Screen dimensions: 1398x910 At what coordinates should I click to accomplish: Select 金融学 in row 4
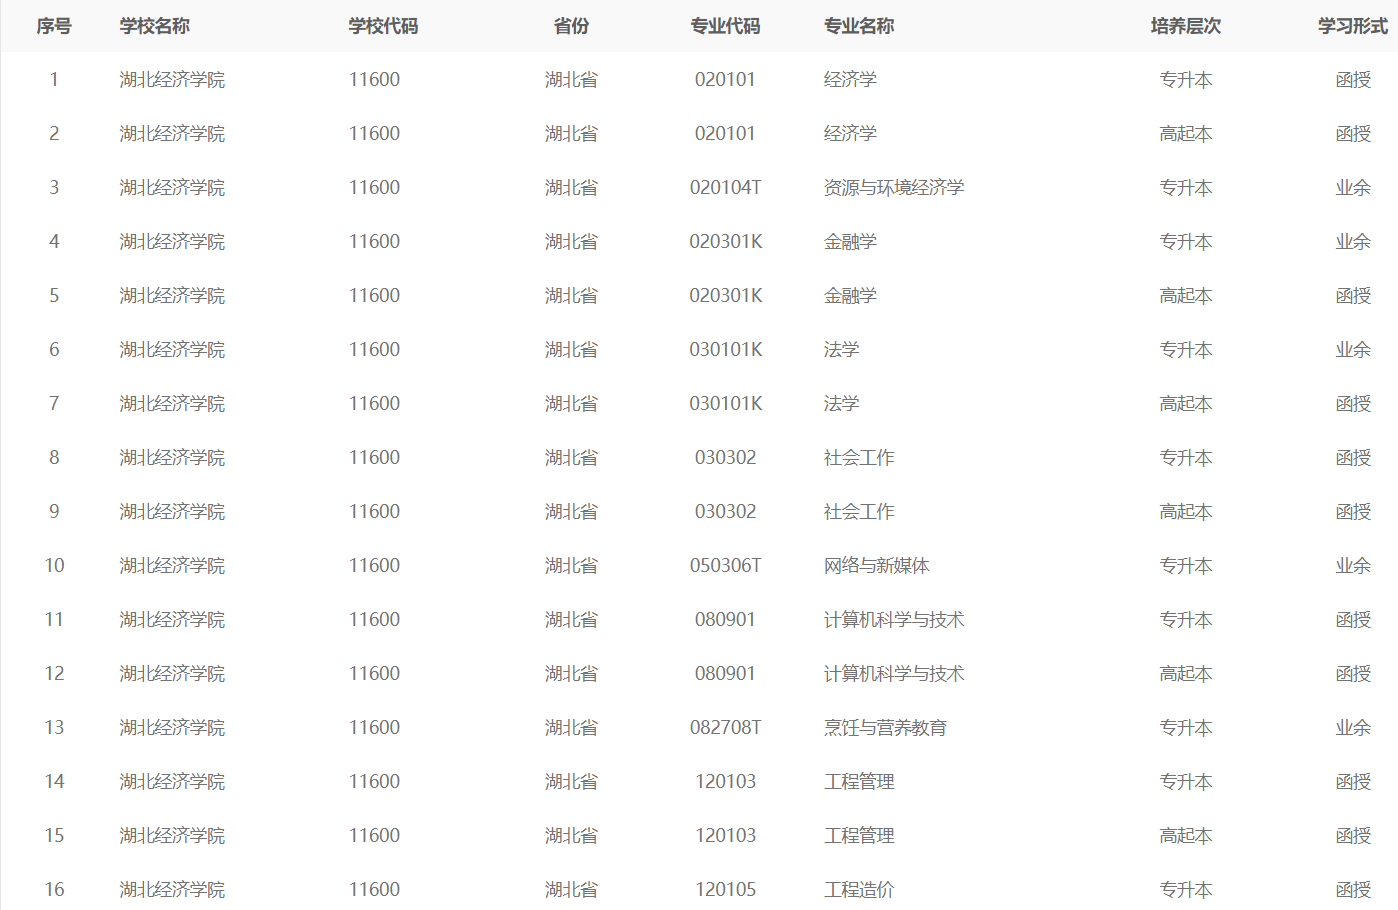850,242
